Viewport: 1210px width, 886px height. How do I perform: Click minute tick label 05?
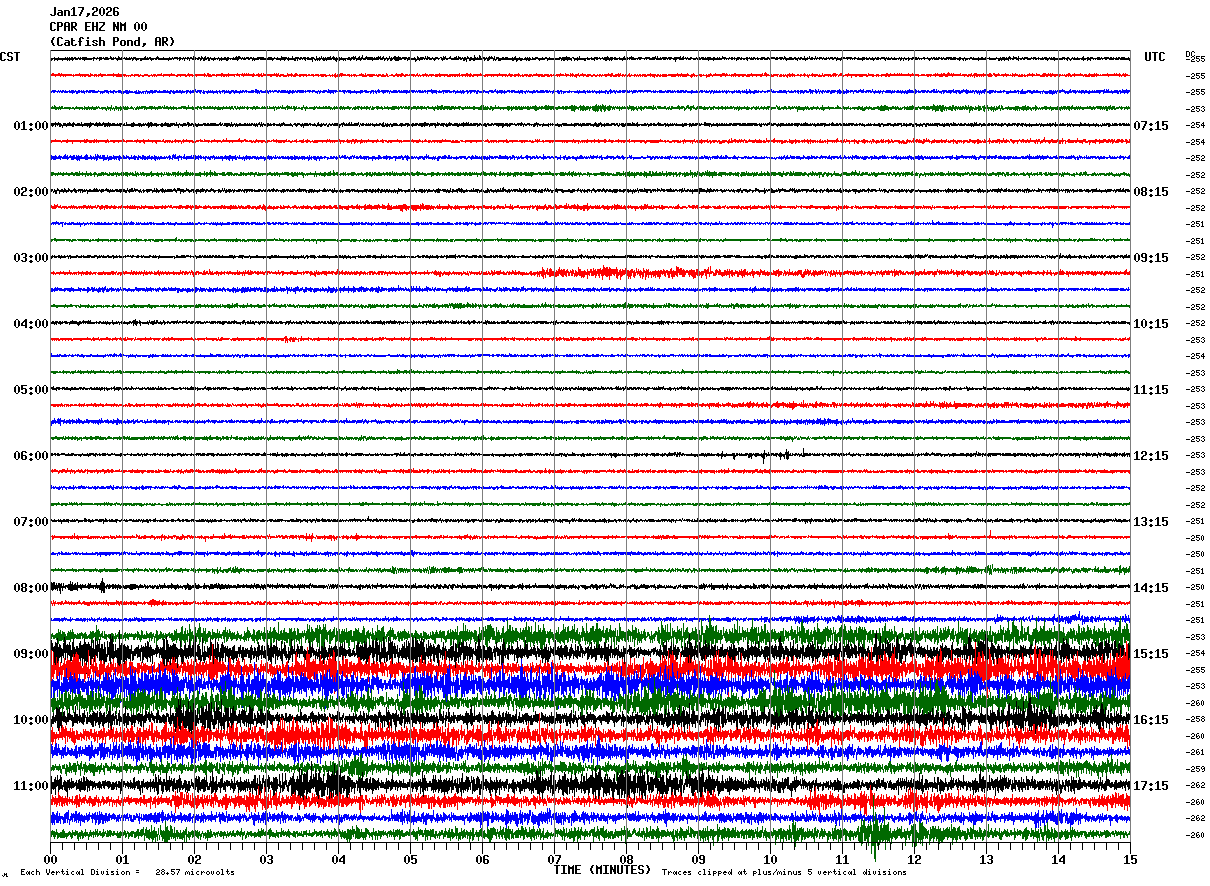point(411,859)
